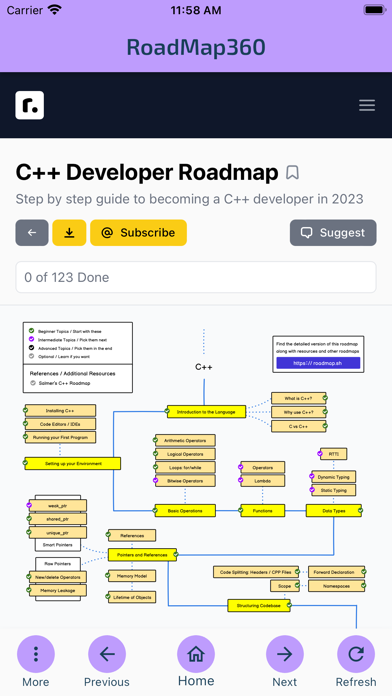
Task: Open the Dynamic Typing topic
Action: pyautogui.click(x=333, y=477)
